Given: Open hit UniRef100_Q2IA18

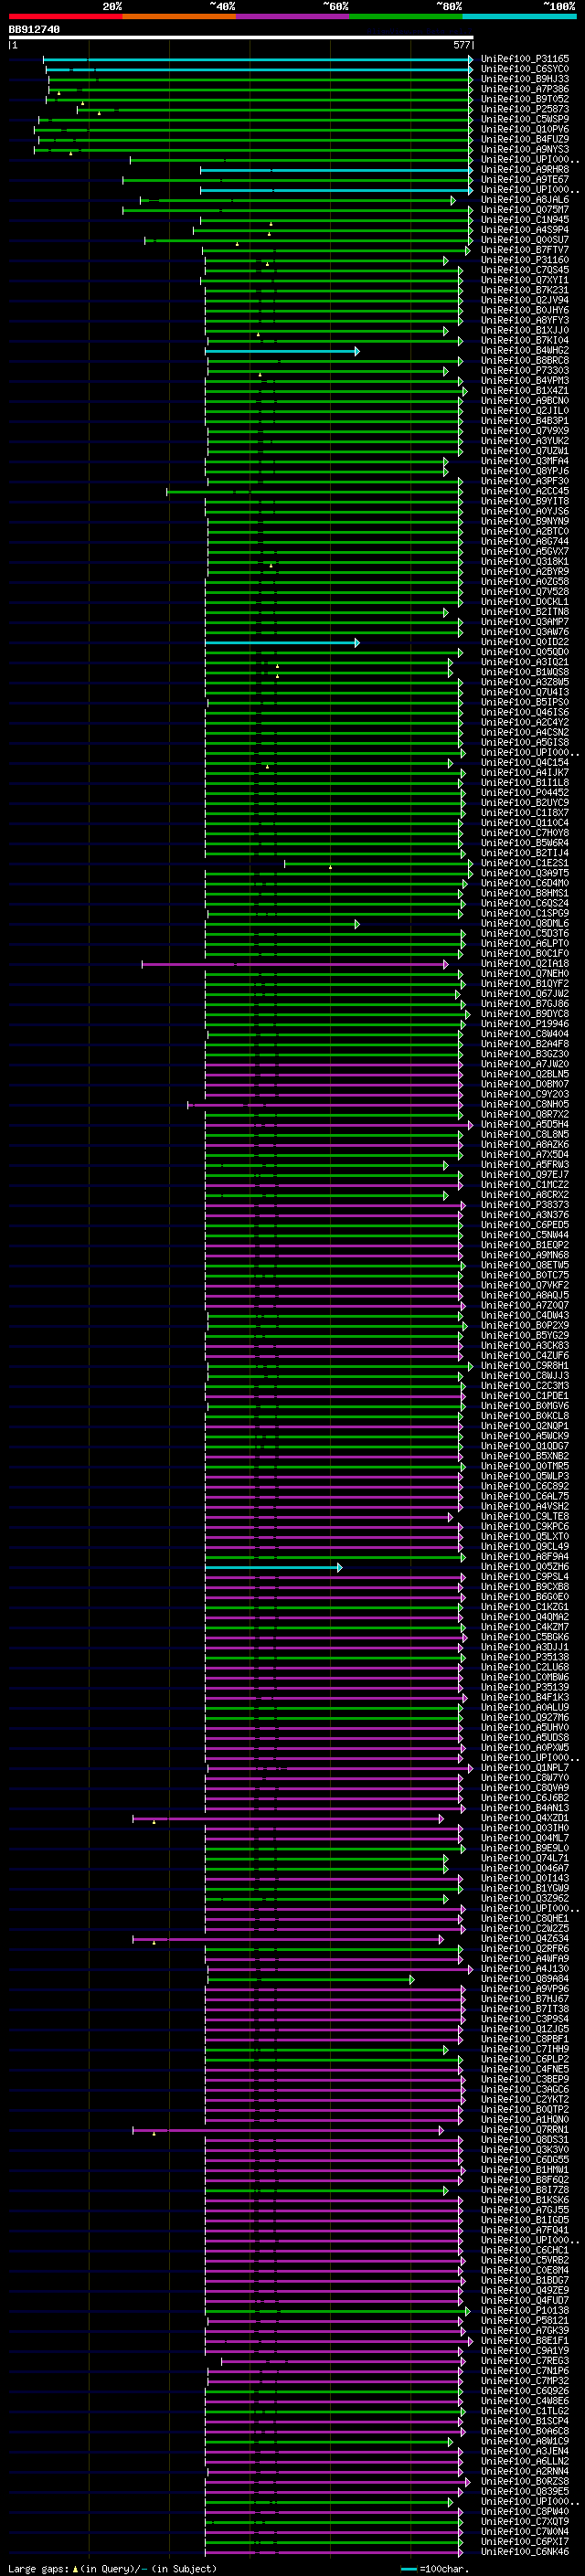Looking at the screenshot, I should [525, 965].
